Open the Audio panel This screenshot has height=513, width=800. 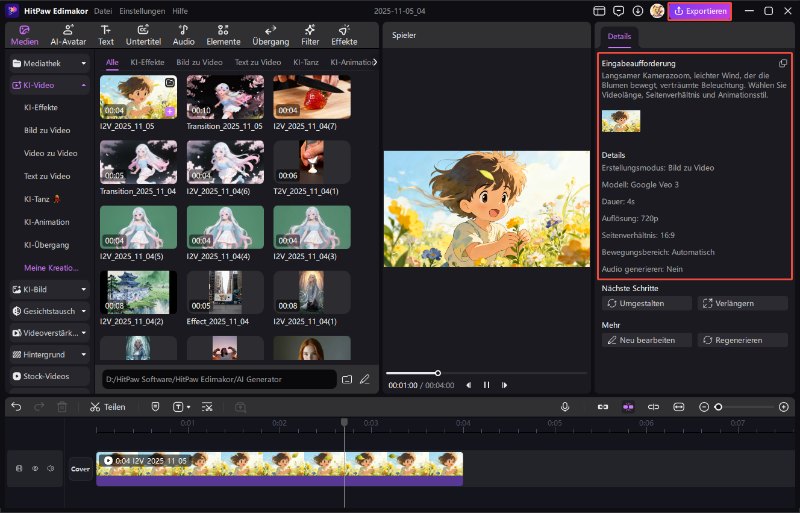(183, 35)
